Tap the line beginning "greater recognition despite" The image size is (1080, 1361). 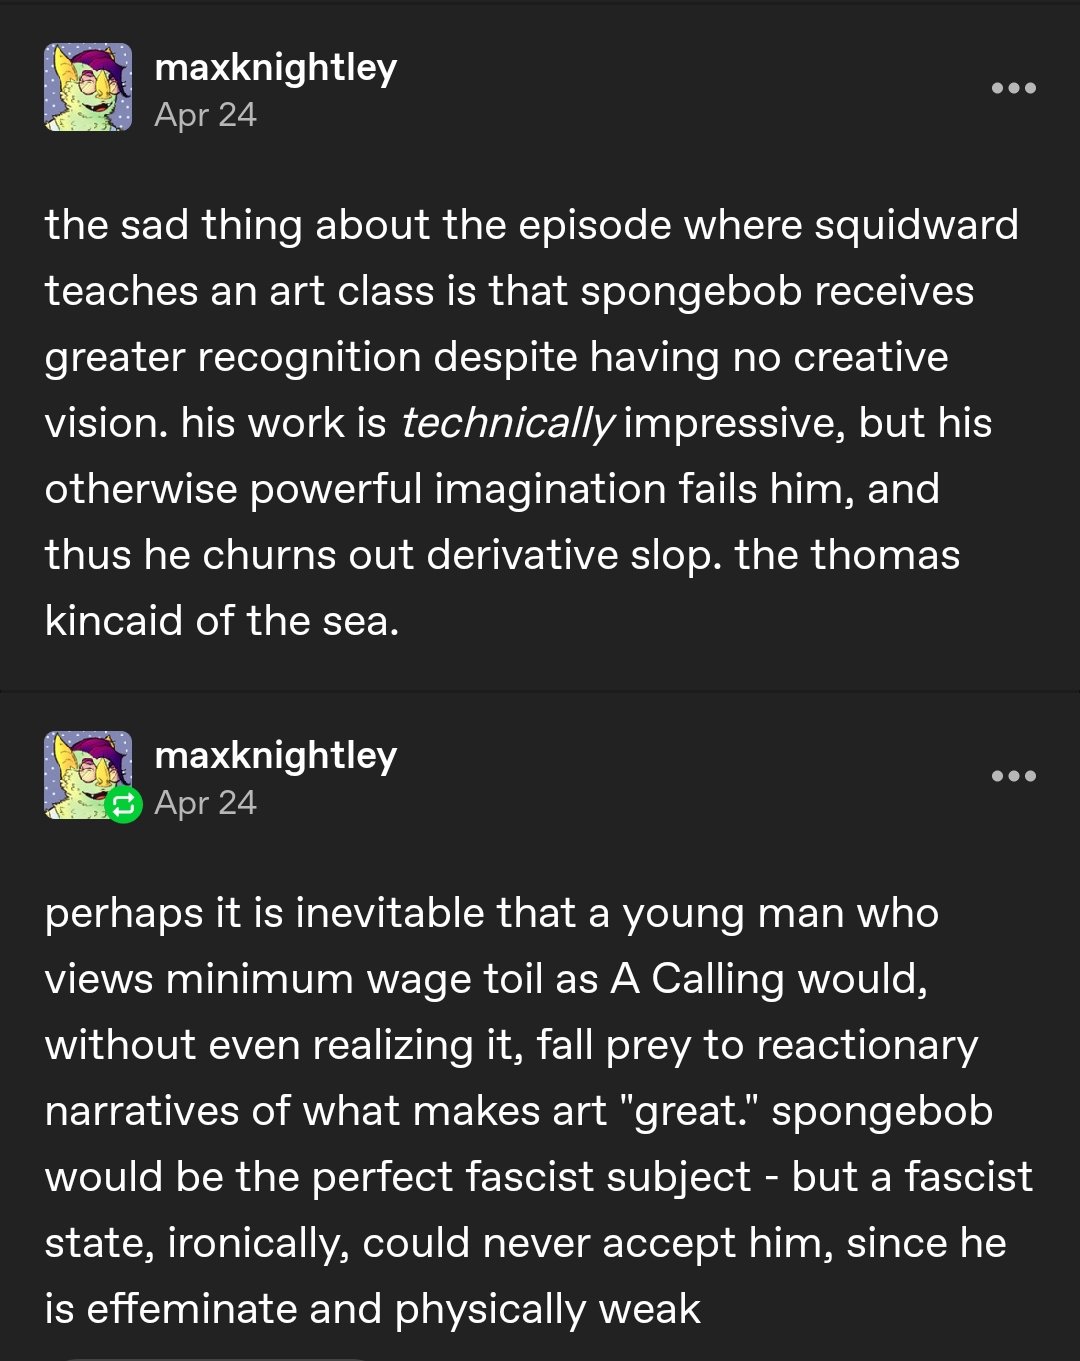pyautogui.click(x=496, y=357)
